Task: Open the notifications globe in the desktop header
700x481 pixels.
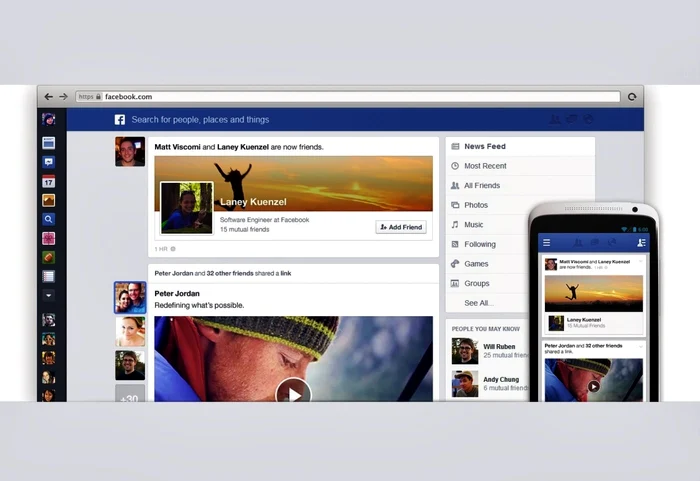Action: tap(588, 119)
